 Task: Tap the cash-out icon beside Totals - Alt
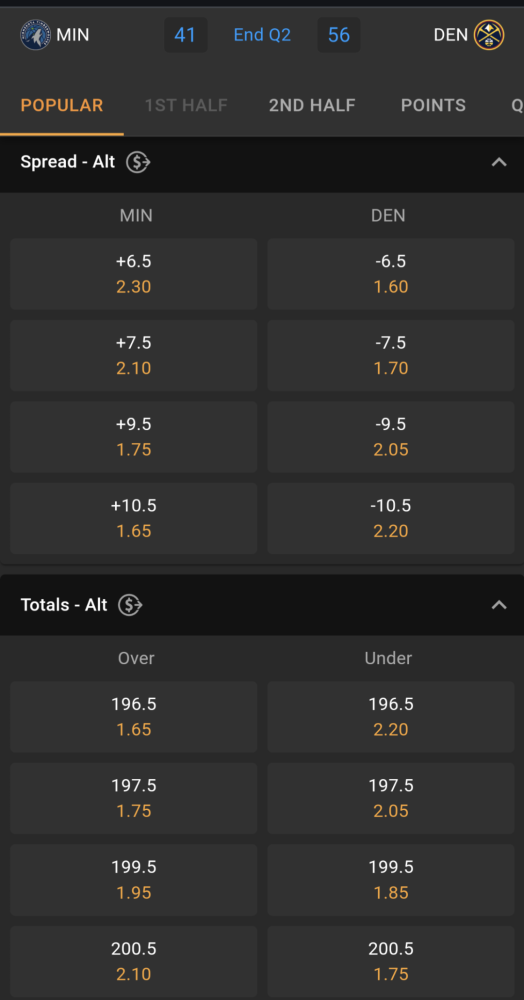tap(131, 605)
